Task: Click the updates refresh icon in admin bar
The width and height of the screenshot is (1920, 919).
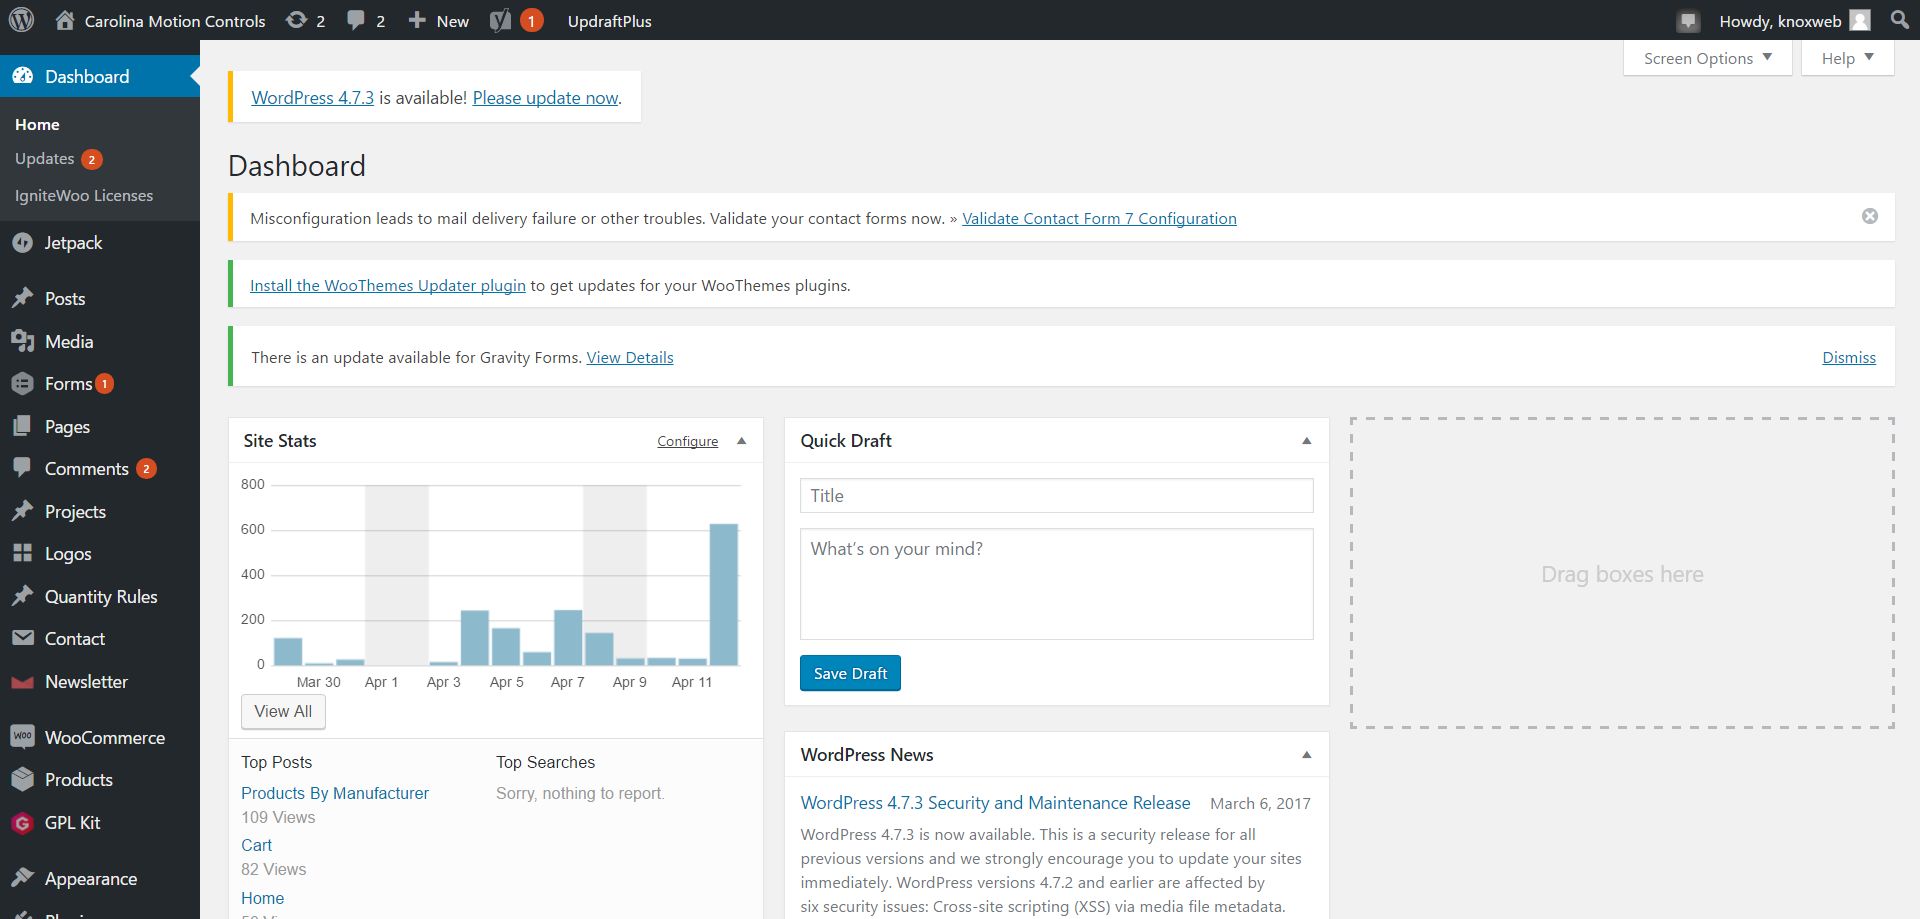Action: coord(296,21)
